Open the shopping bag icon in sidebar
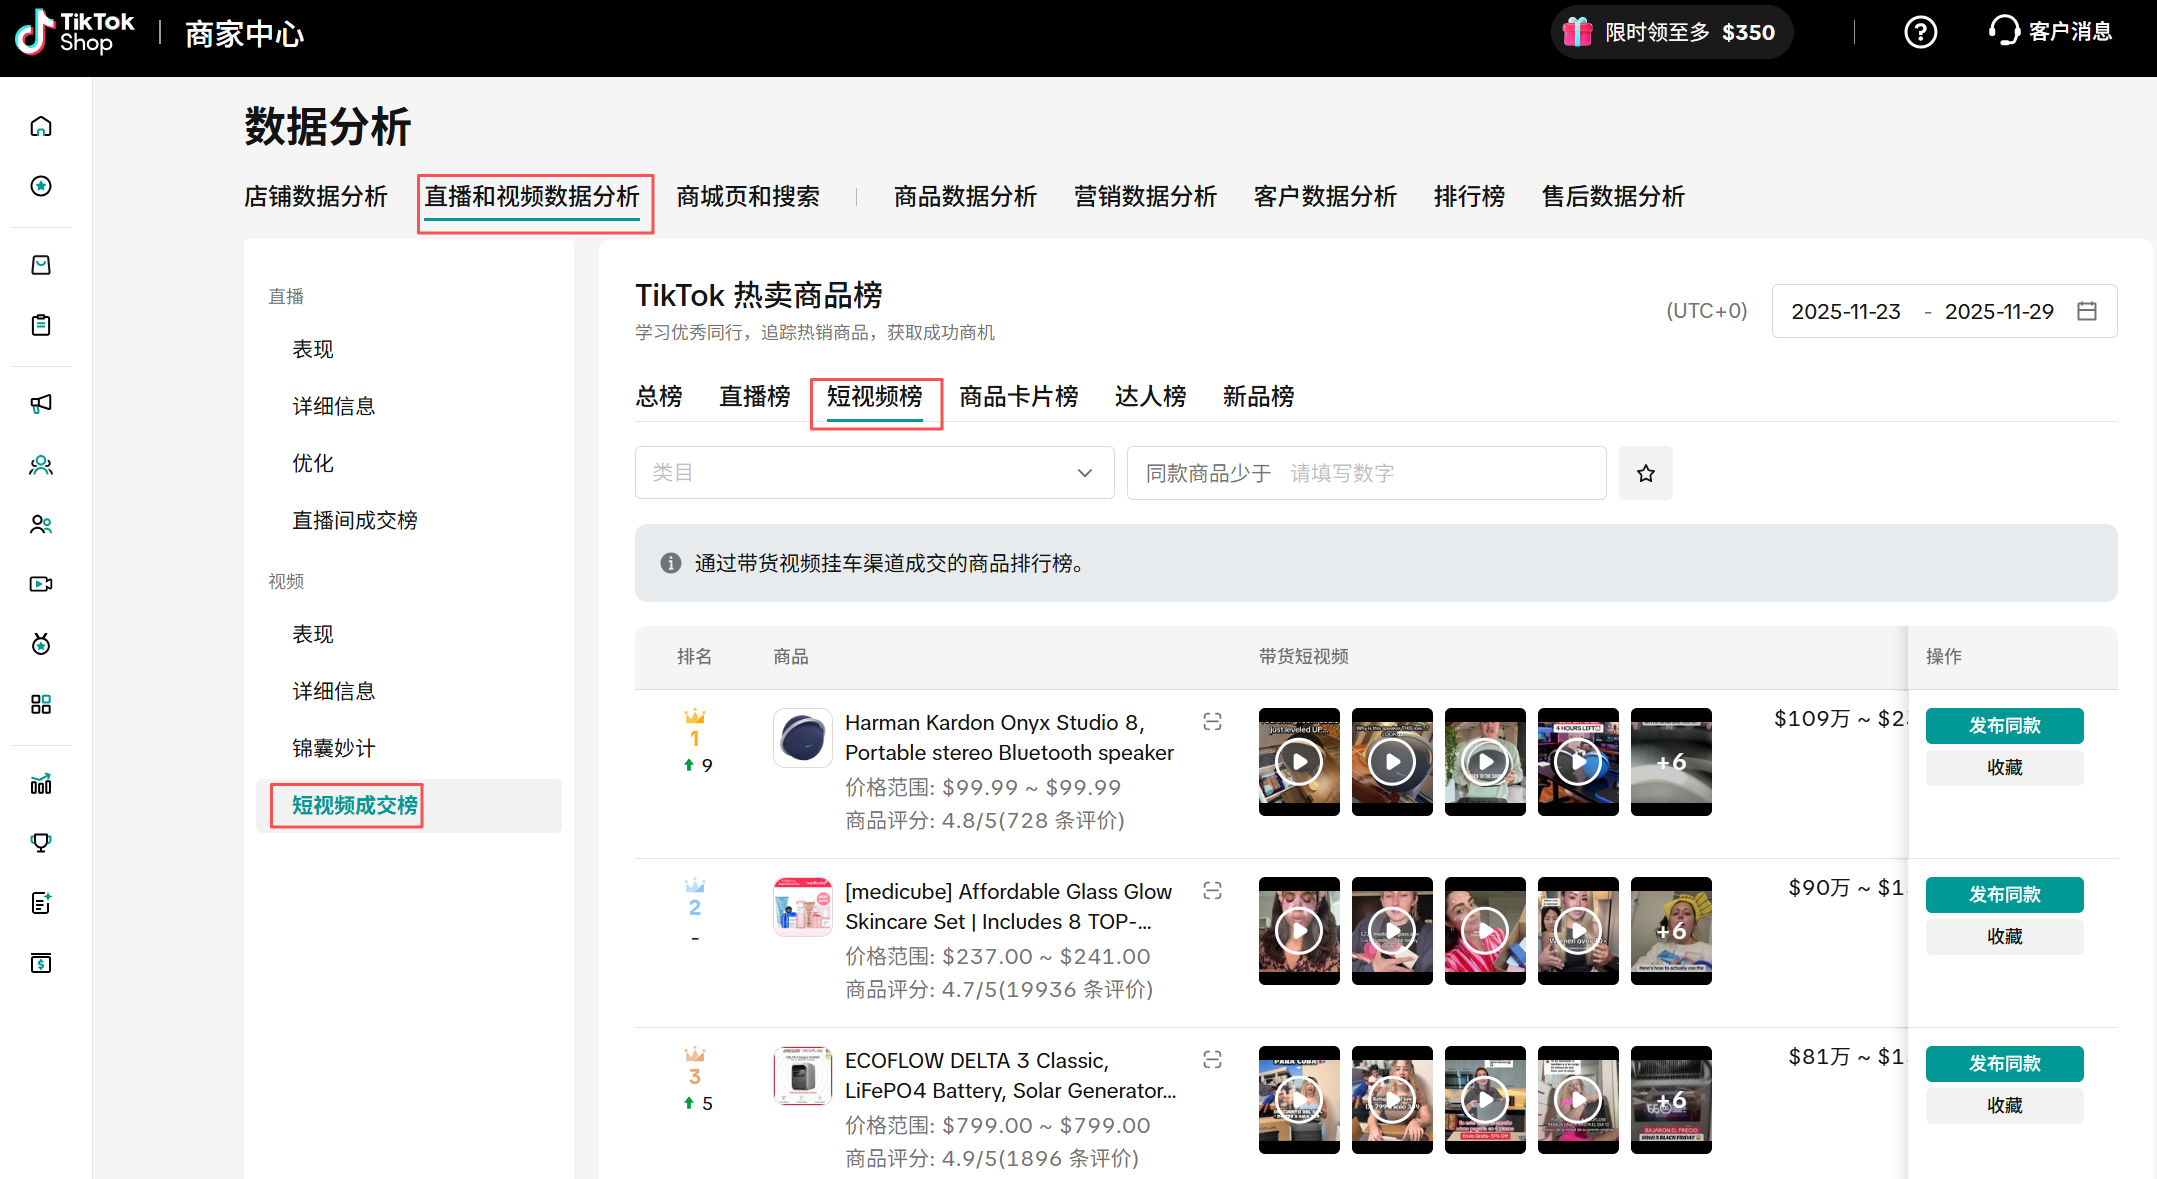Viewport: 2157px width, 1179px height. (x=41, y=265)
